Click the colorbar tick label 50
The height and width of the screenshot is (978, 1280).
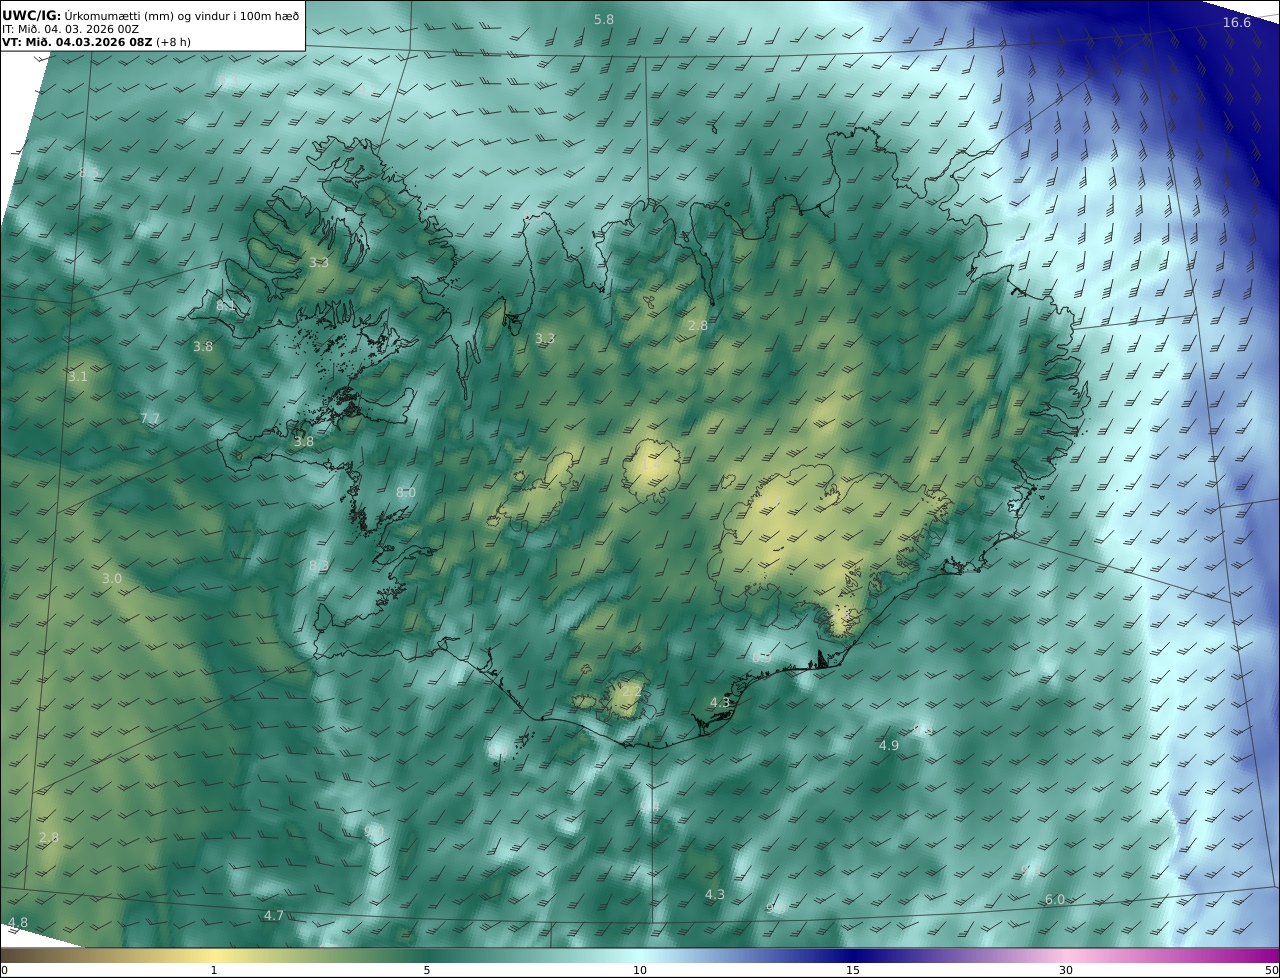pyautogui.click(x=1271, y=970)
